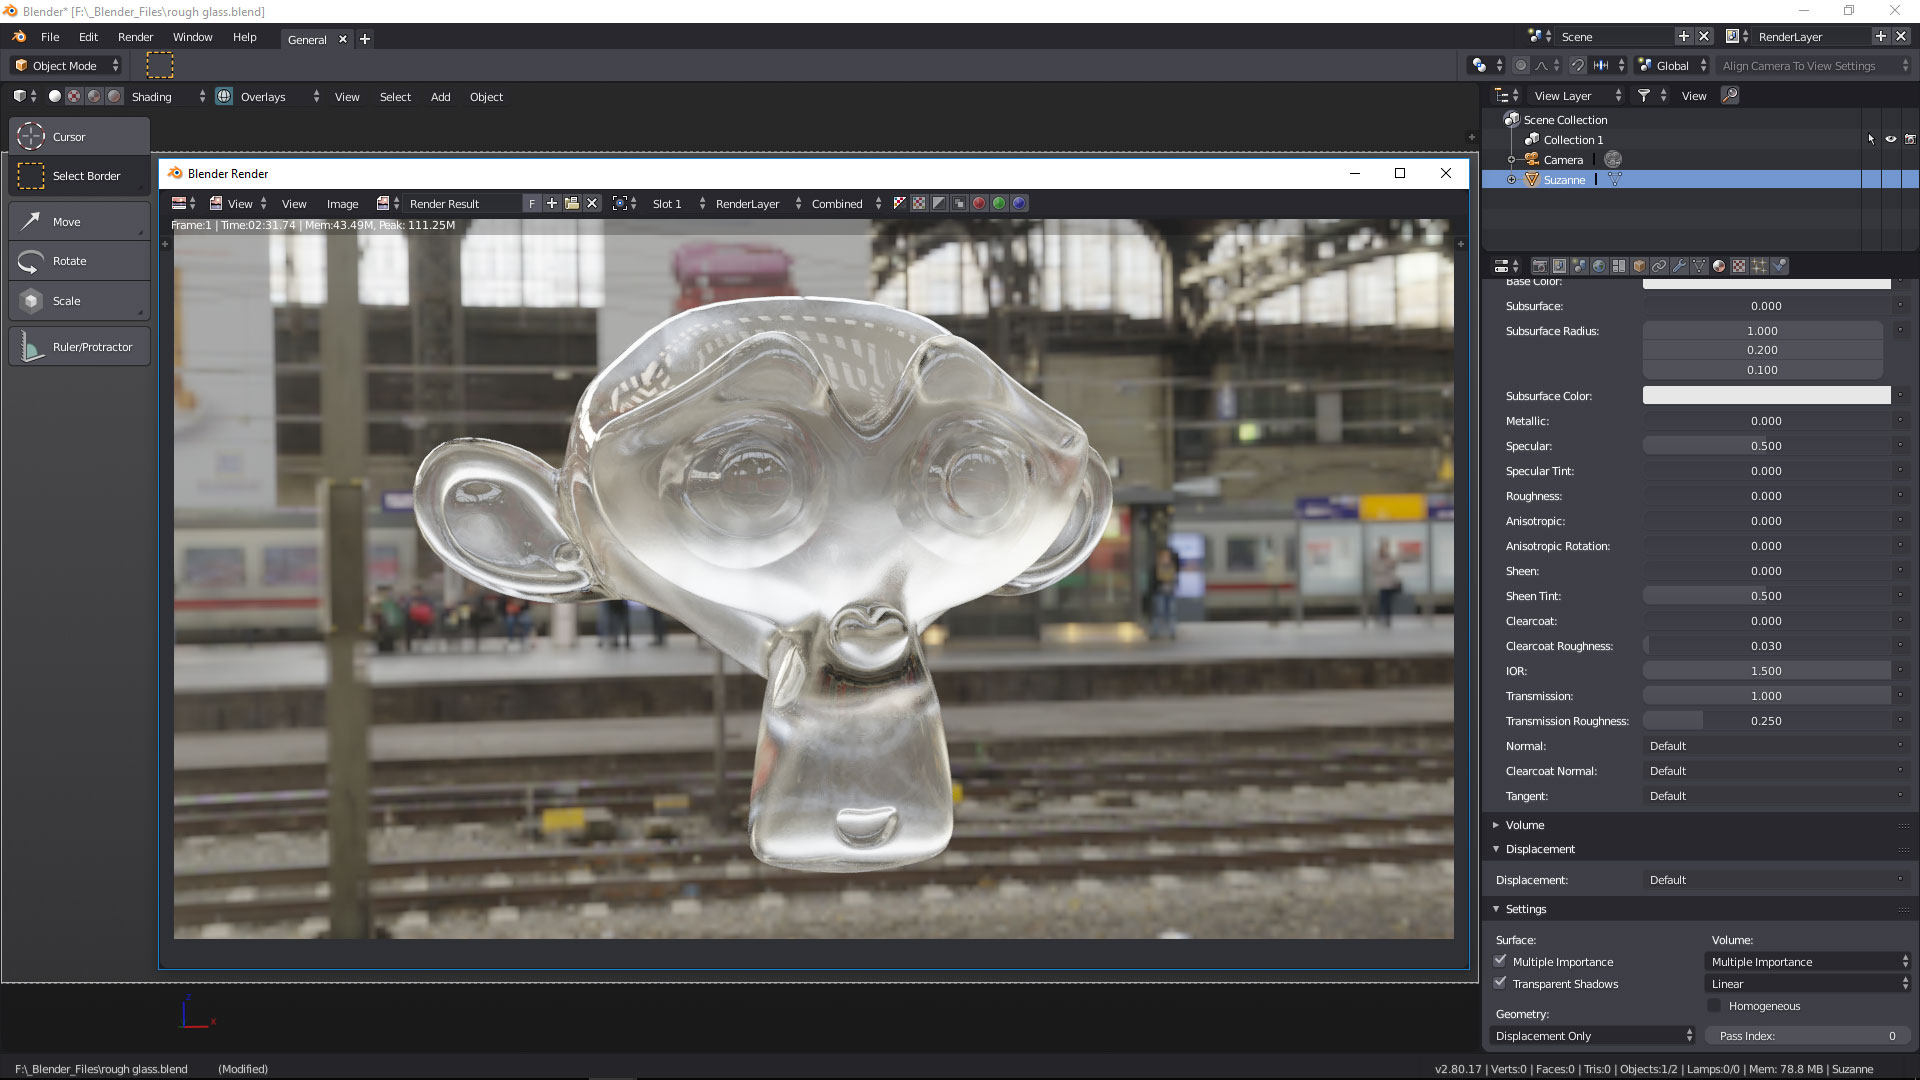1920x1080 pixels.
Task: Open the Combined pass dropdown
Action: click(x=846, y=203)
